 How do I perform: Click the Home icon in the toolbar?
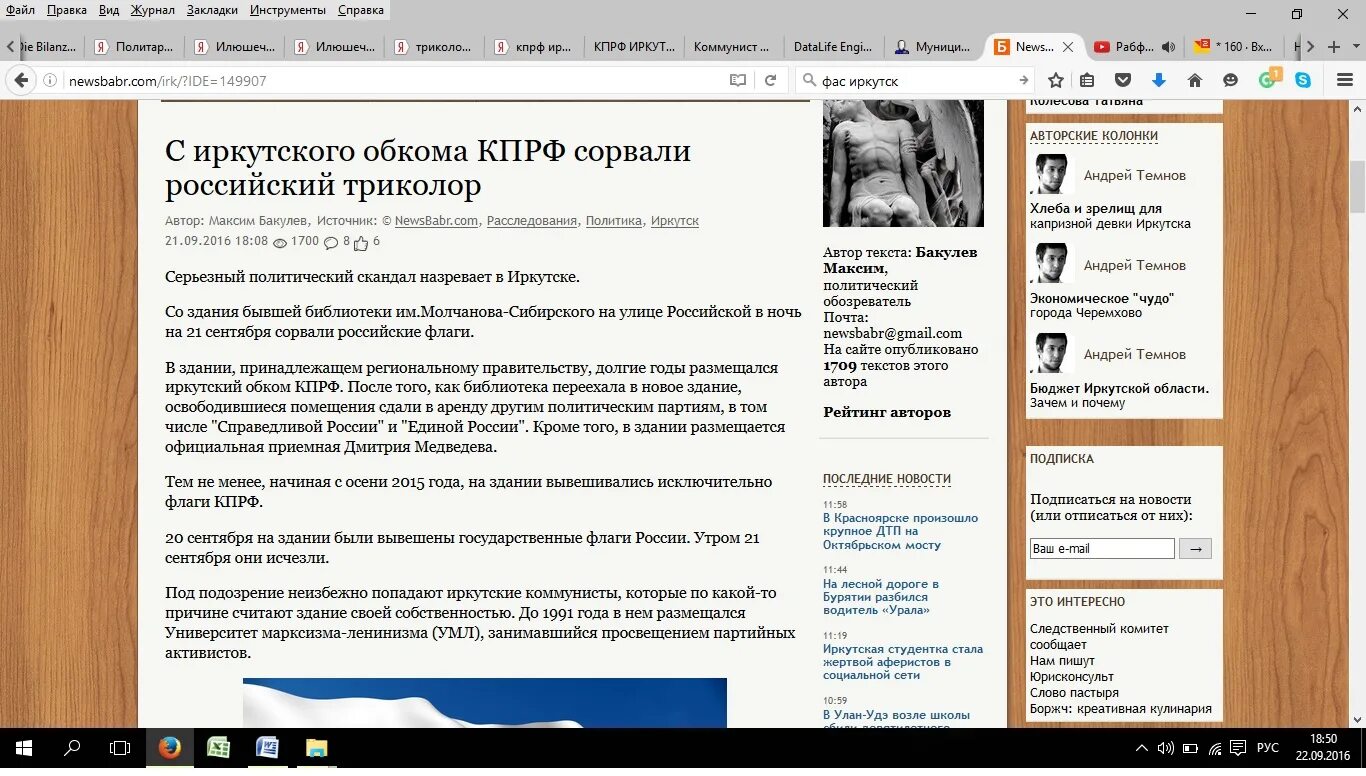click(x=1194, y=79)
